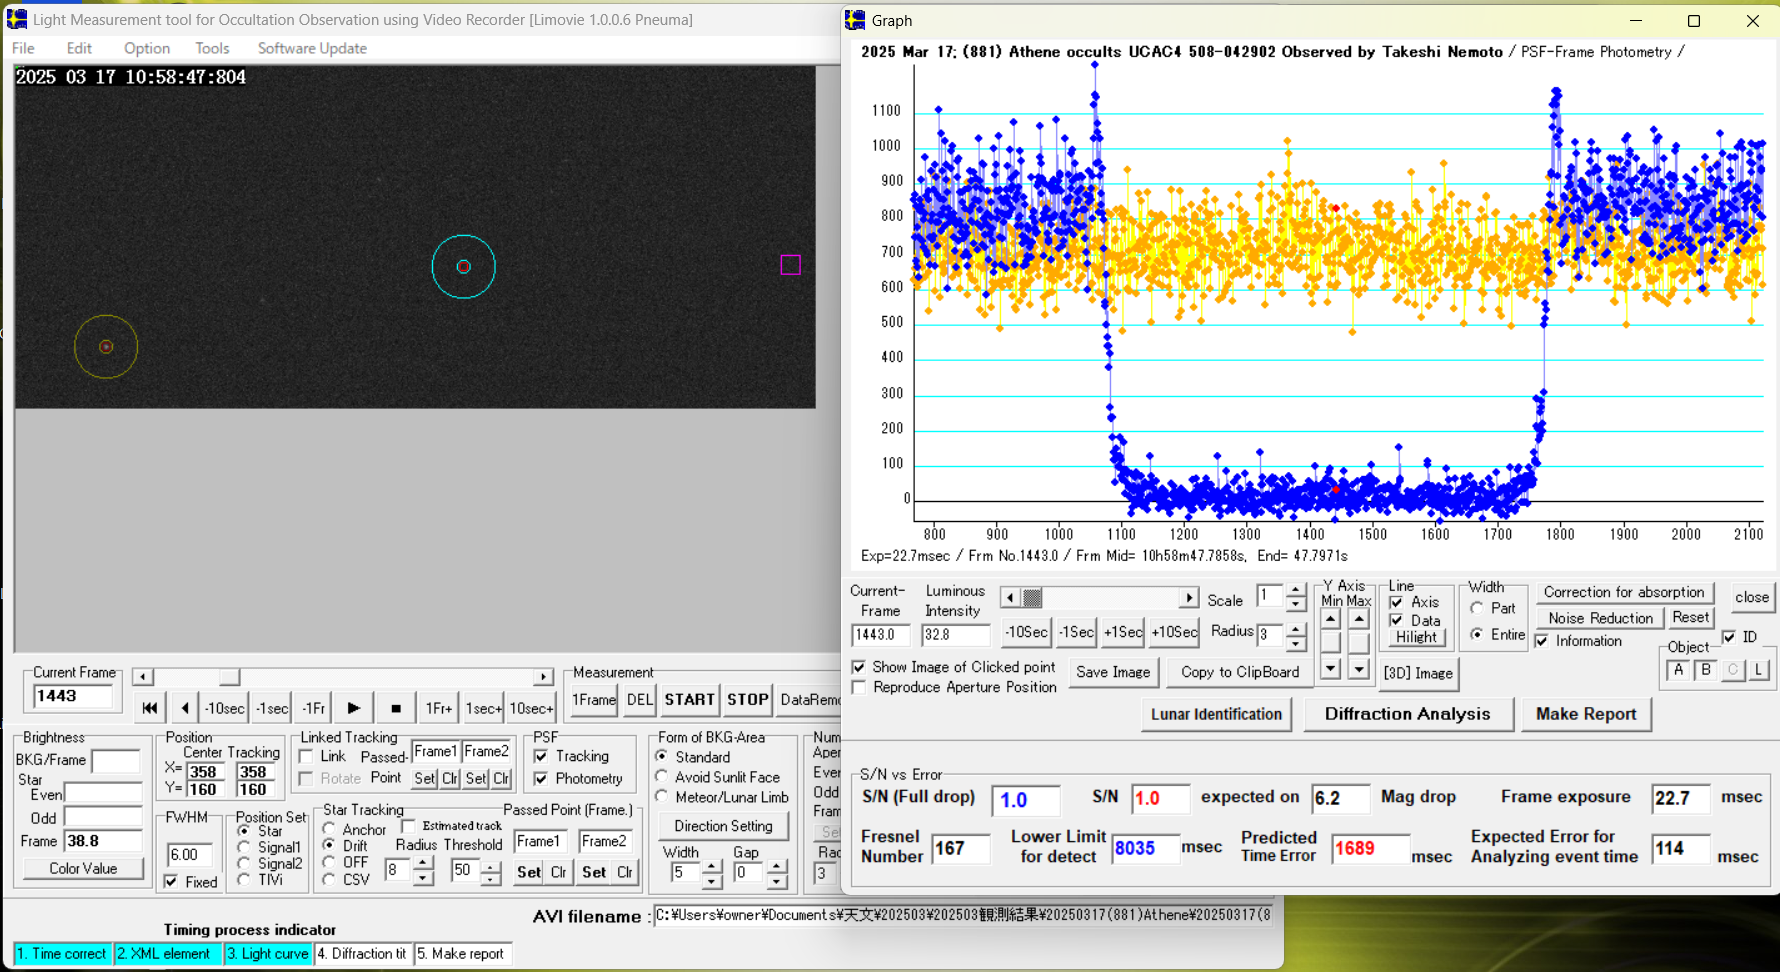Click the Current Frame slider thumb
Viewport: 1780px width, 972px height.
click(229, 677)
